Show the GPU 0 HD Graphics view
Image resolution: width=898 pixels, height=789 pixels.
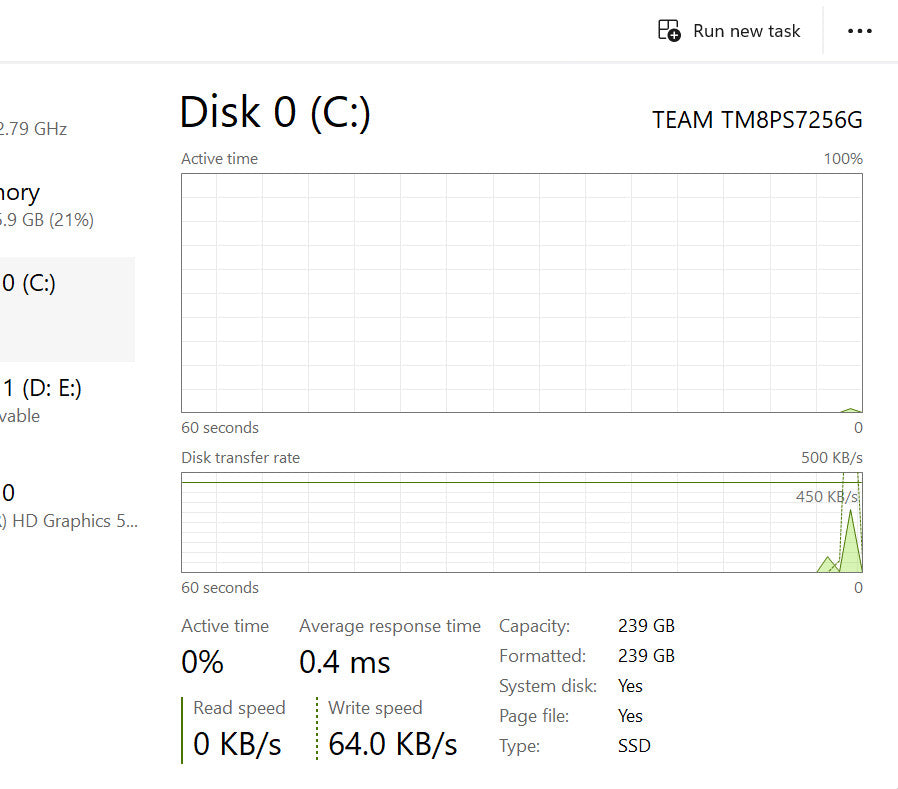(x=60, y=506)
